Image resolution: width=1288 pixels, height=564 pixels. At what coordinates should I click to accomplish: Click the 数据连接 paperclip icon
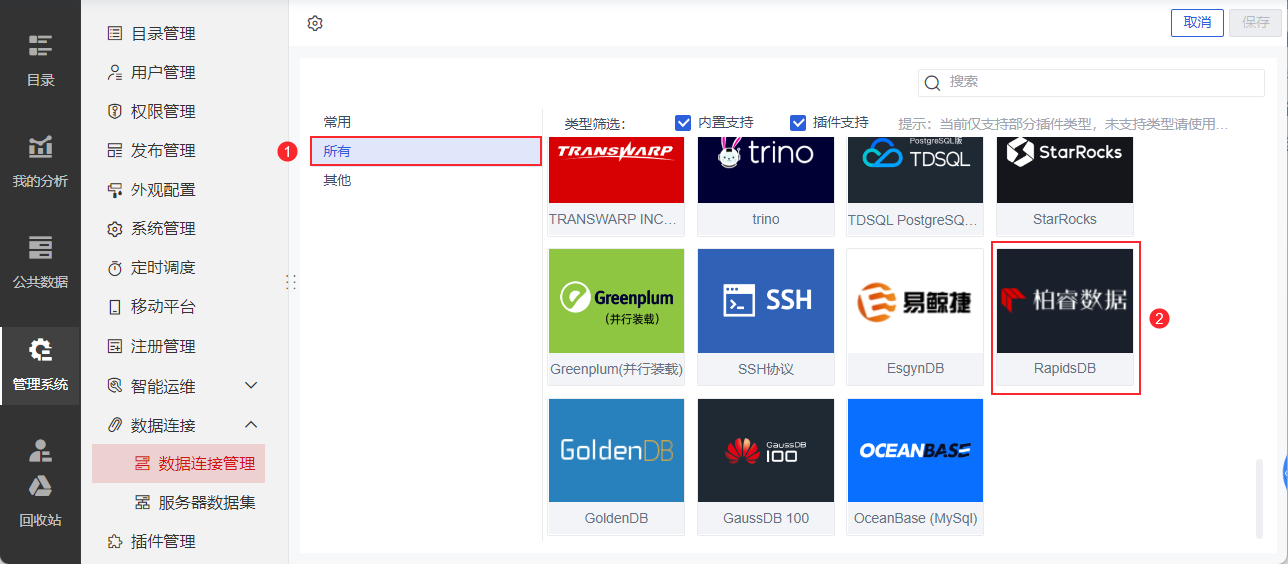(115, 424)
